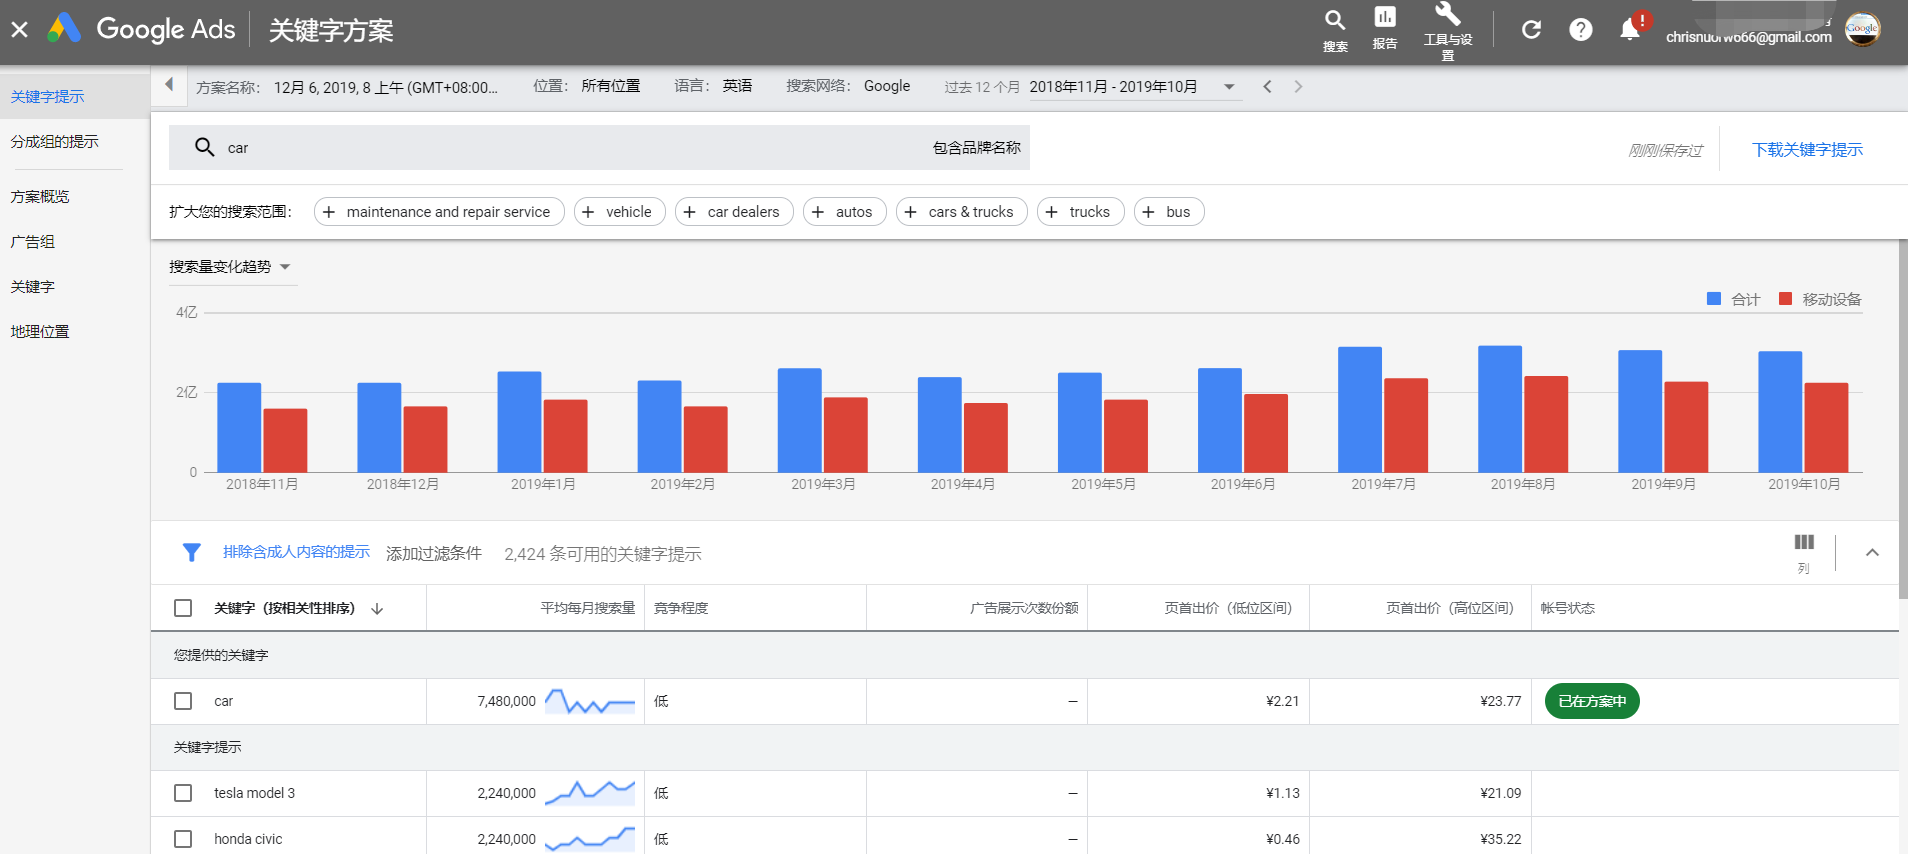Click plus icon on vehicle chip
This screenshot has height=854, width=1908.
tap(589, 212)
